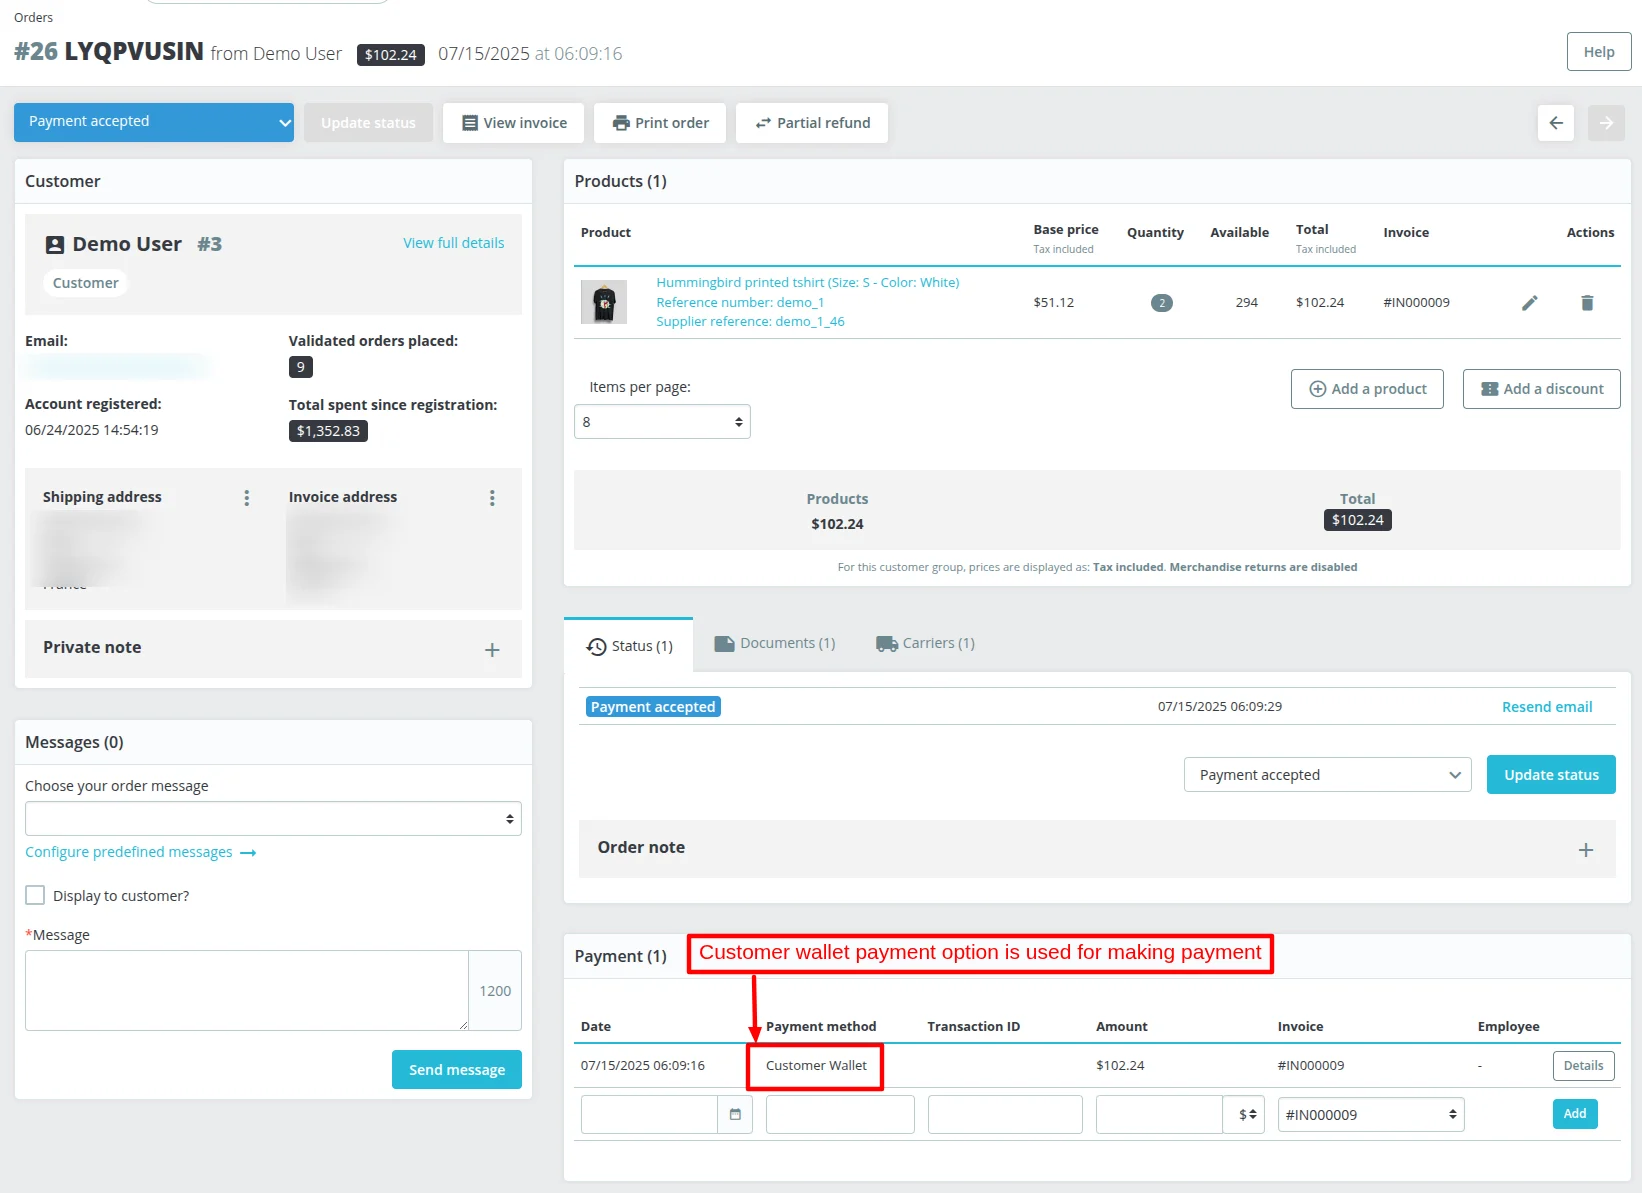This screenshot has width=1642, height=1193.
Task: Change items per page value
Action: [662, 421]
